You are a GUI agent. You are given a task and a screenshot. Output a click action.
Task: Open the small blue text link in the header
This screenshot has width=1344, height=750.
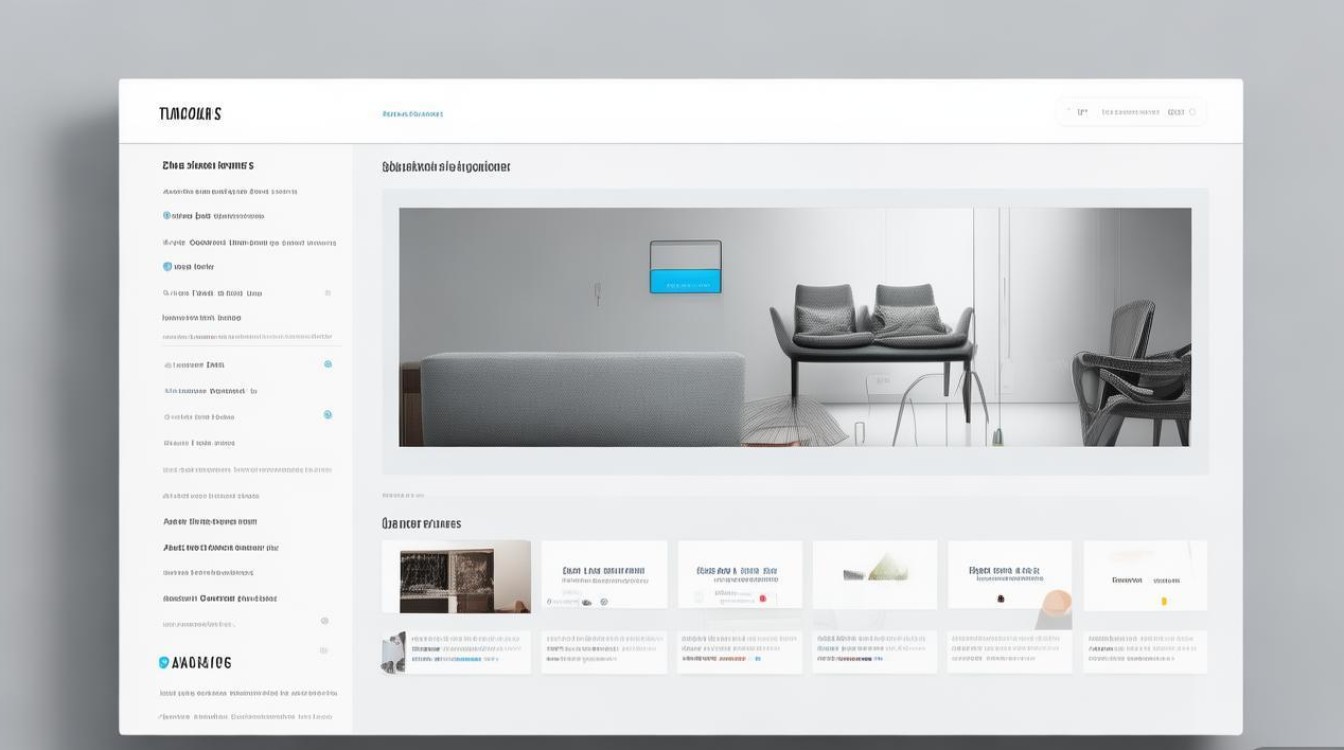pos(412,114)
